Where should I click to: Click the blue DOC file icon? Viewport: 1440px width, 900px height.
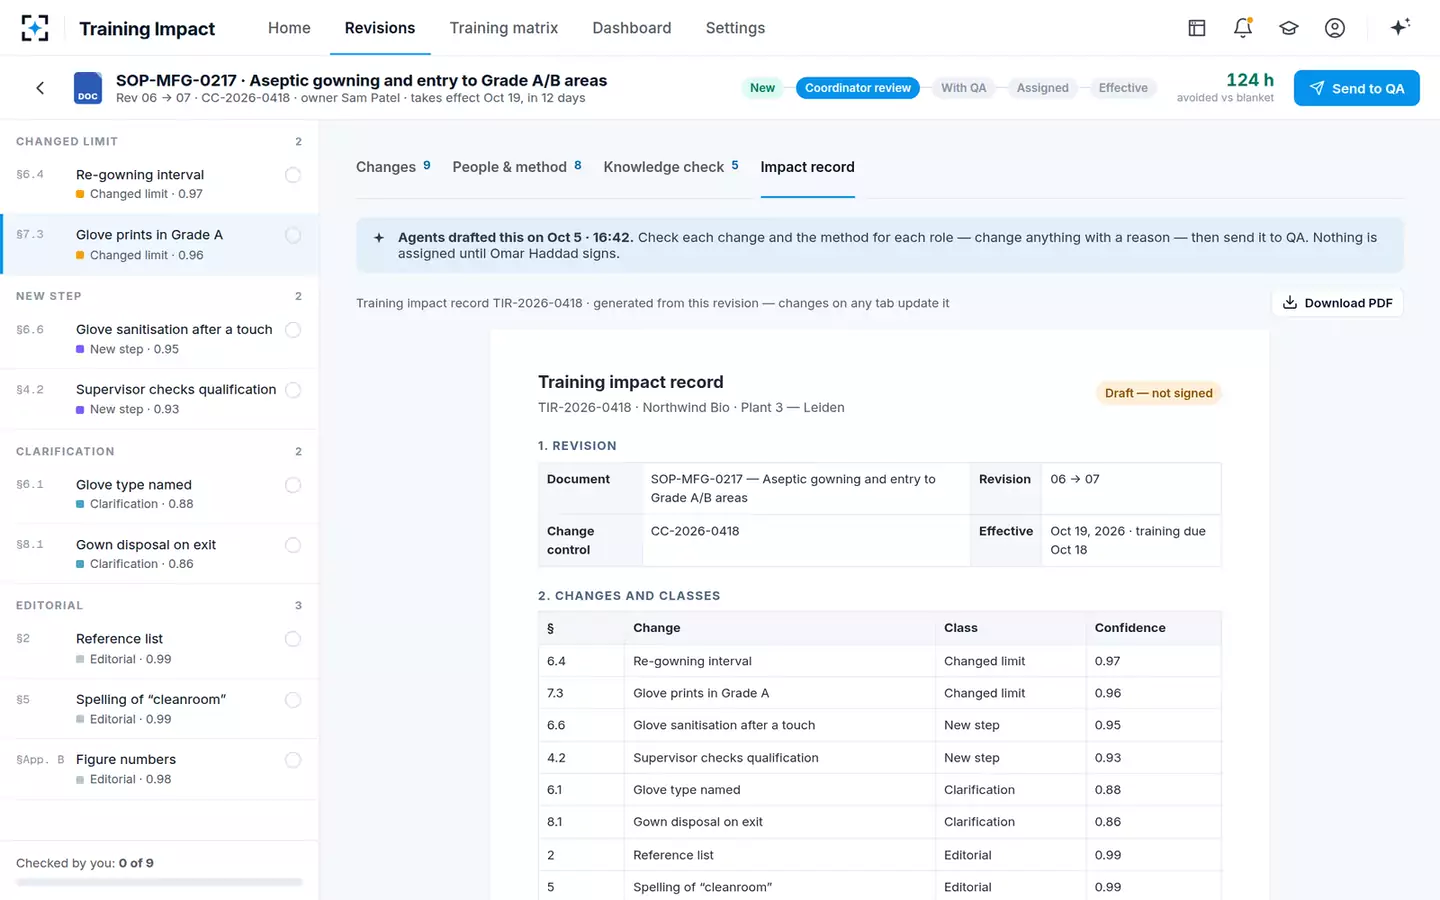pyautogui.click(x=88, y=88)
